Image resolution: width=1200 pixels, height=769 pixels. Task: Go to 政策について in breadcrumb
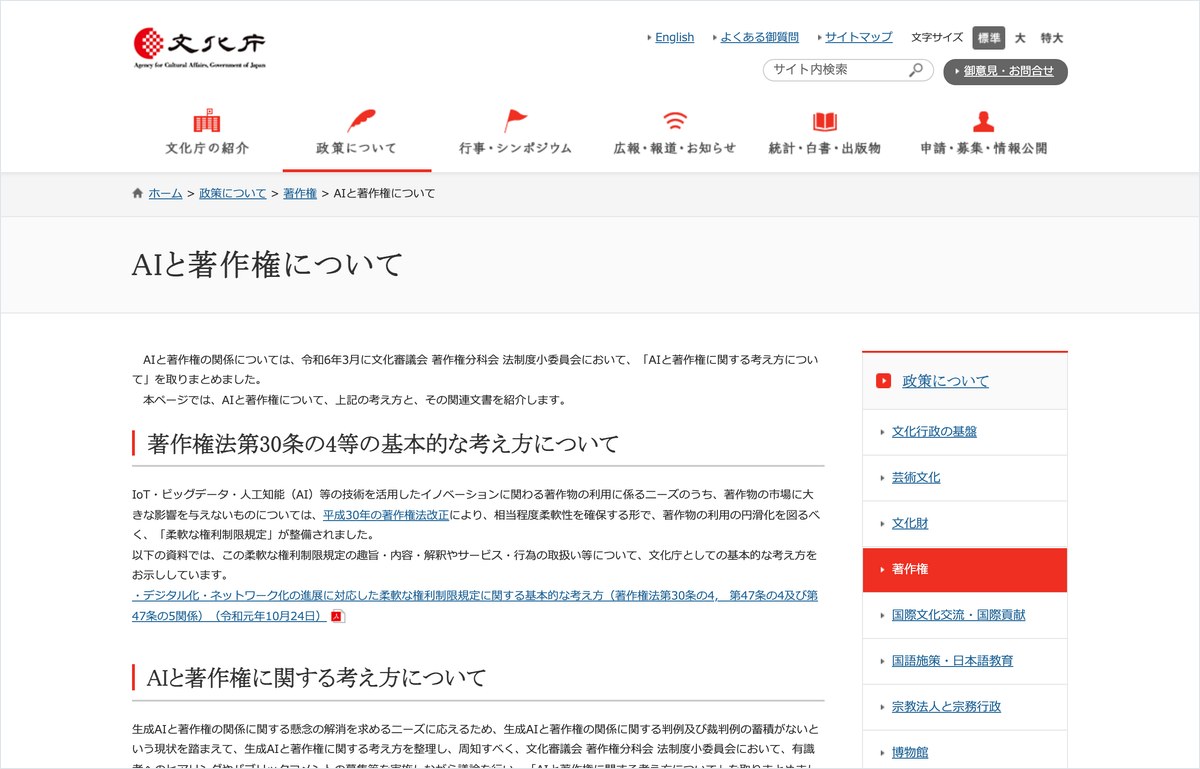click(232, 193)
